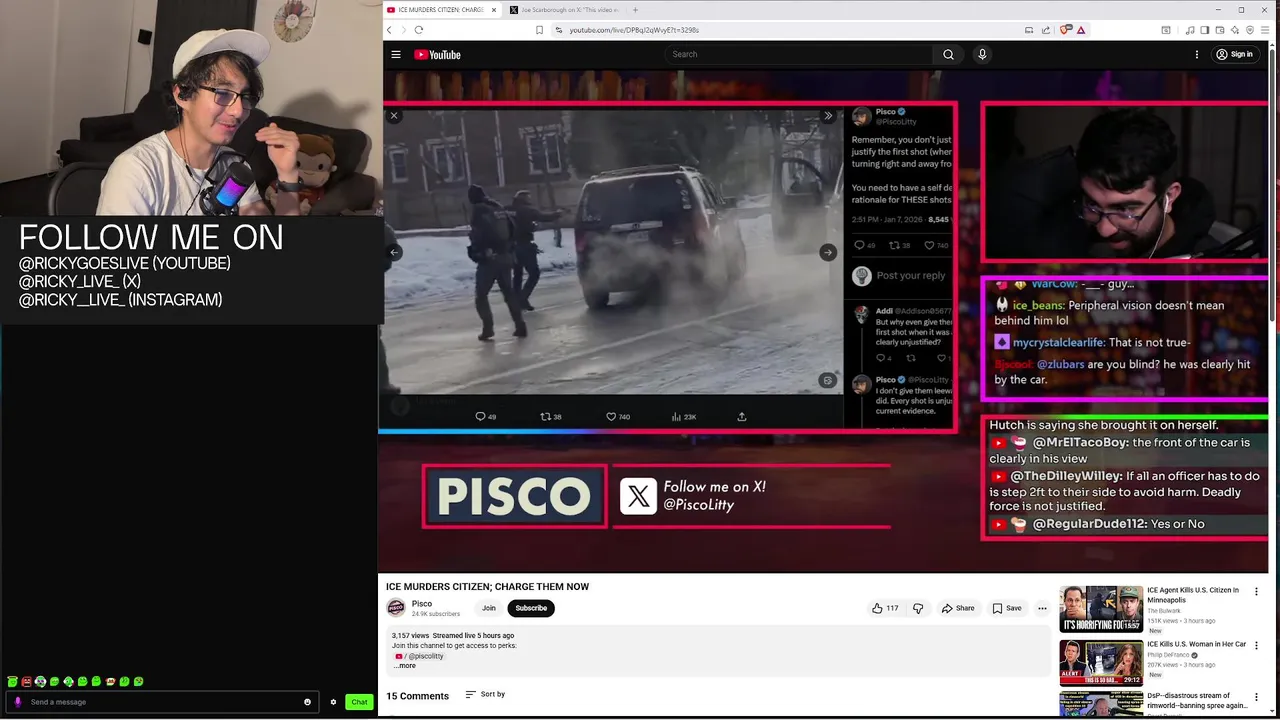
Task: Open the media control music note icon
Action: point(1190,30)
